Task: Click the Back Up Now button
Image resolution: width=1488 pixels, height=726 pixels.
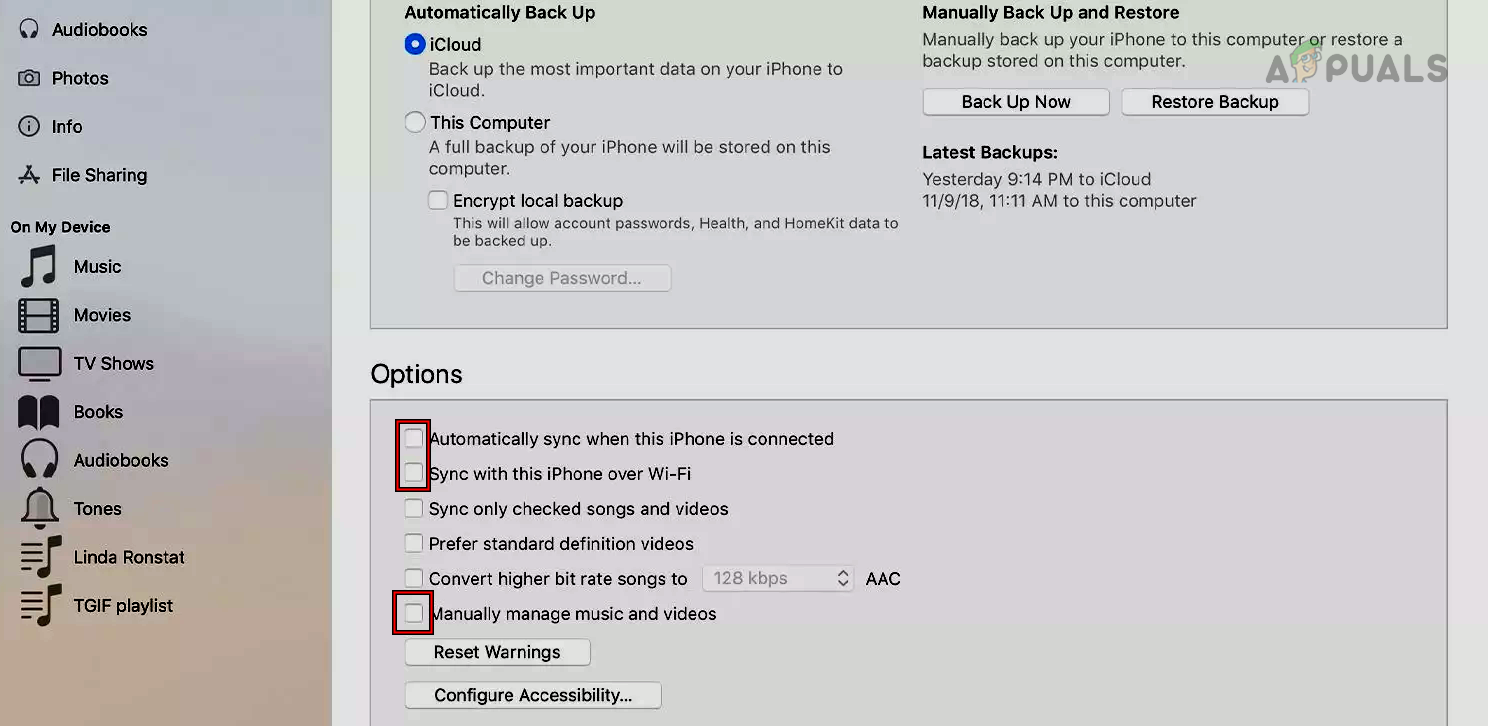Action: pyautogui.click(x=1015, y=101)
